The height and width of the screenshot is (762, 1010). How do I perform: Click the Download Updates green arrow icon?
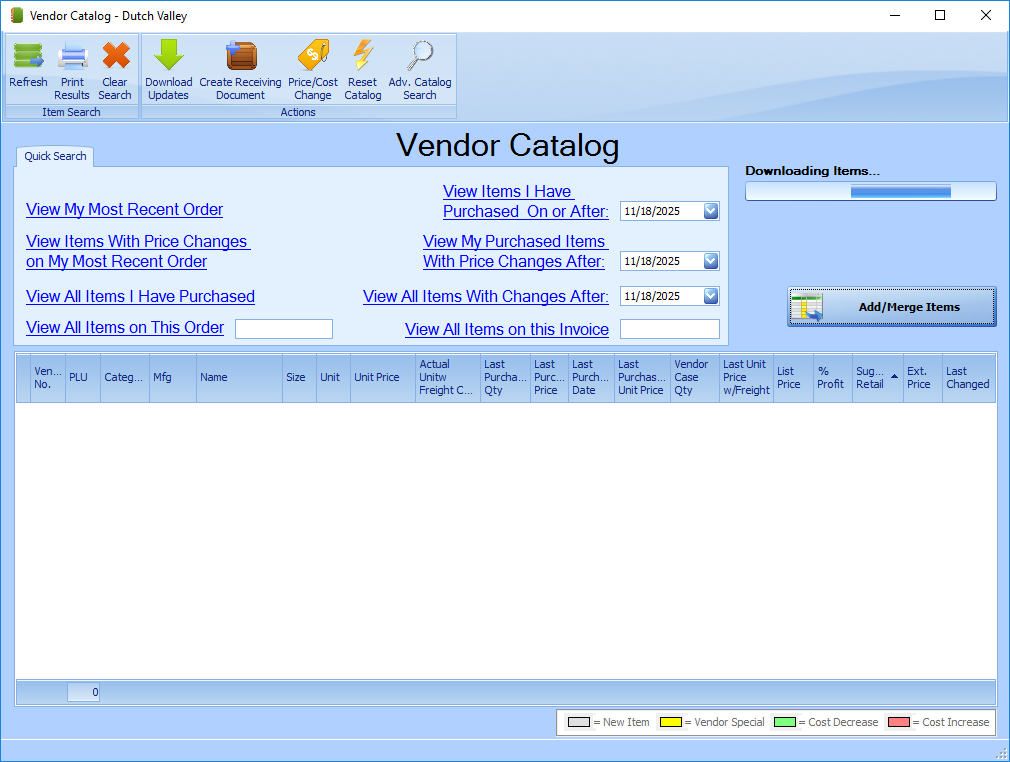tap(168, 58)
